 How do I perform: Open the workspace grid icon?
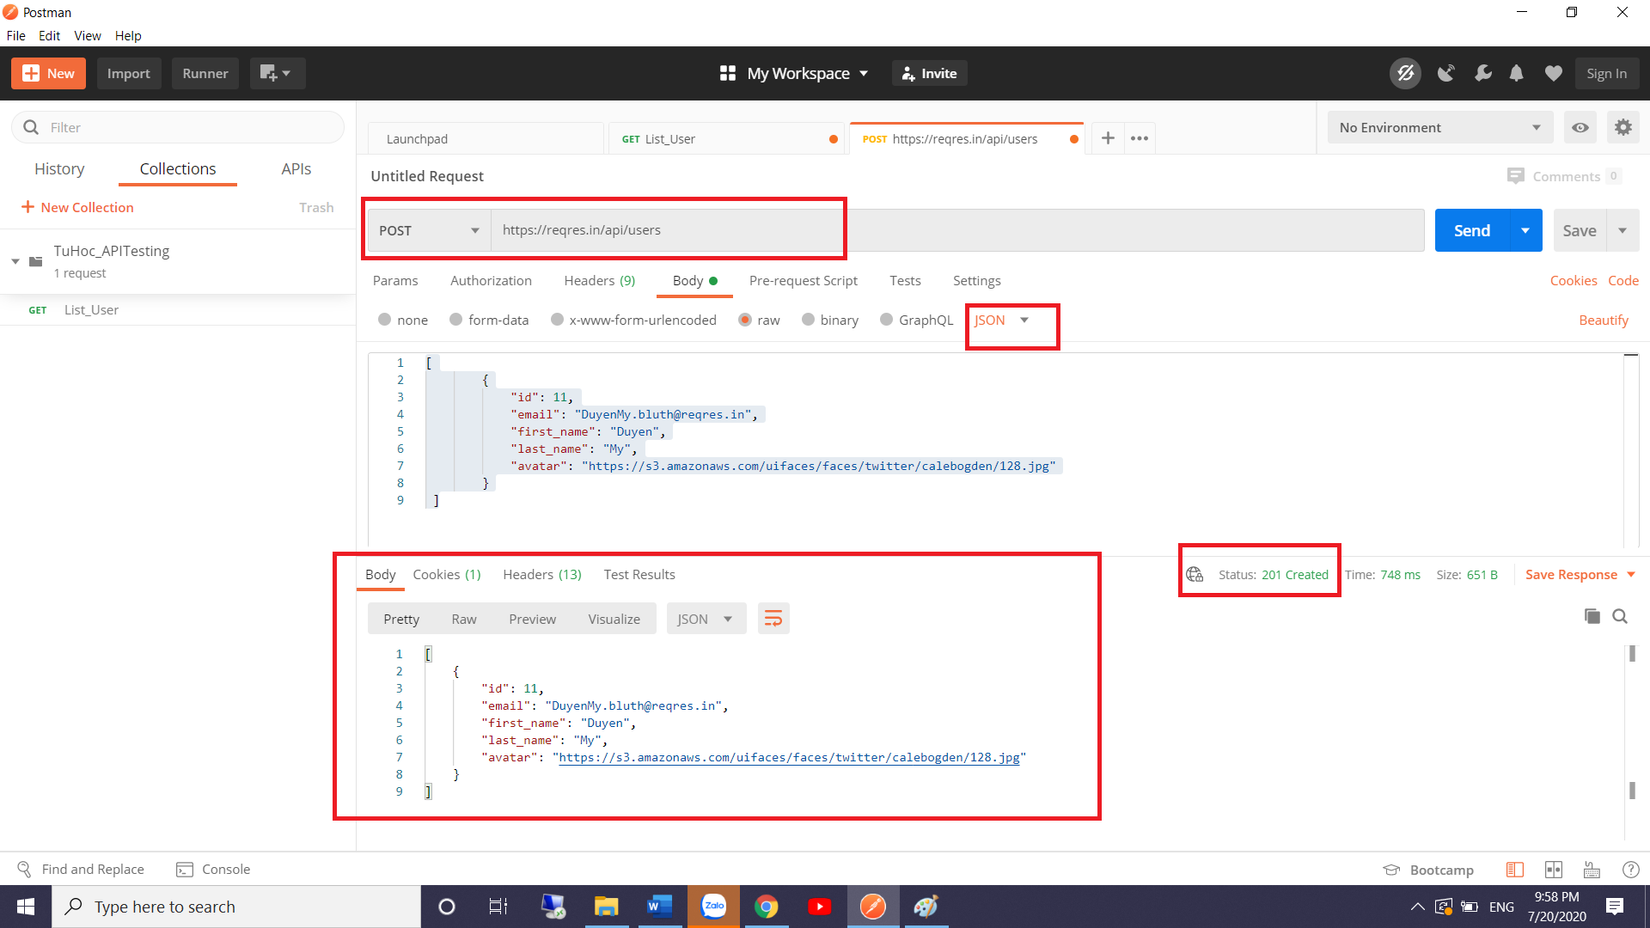[x=728, y=73]
